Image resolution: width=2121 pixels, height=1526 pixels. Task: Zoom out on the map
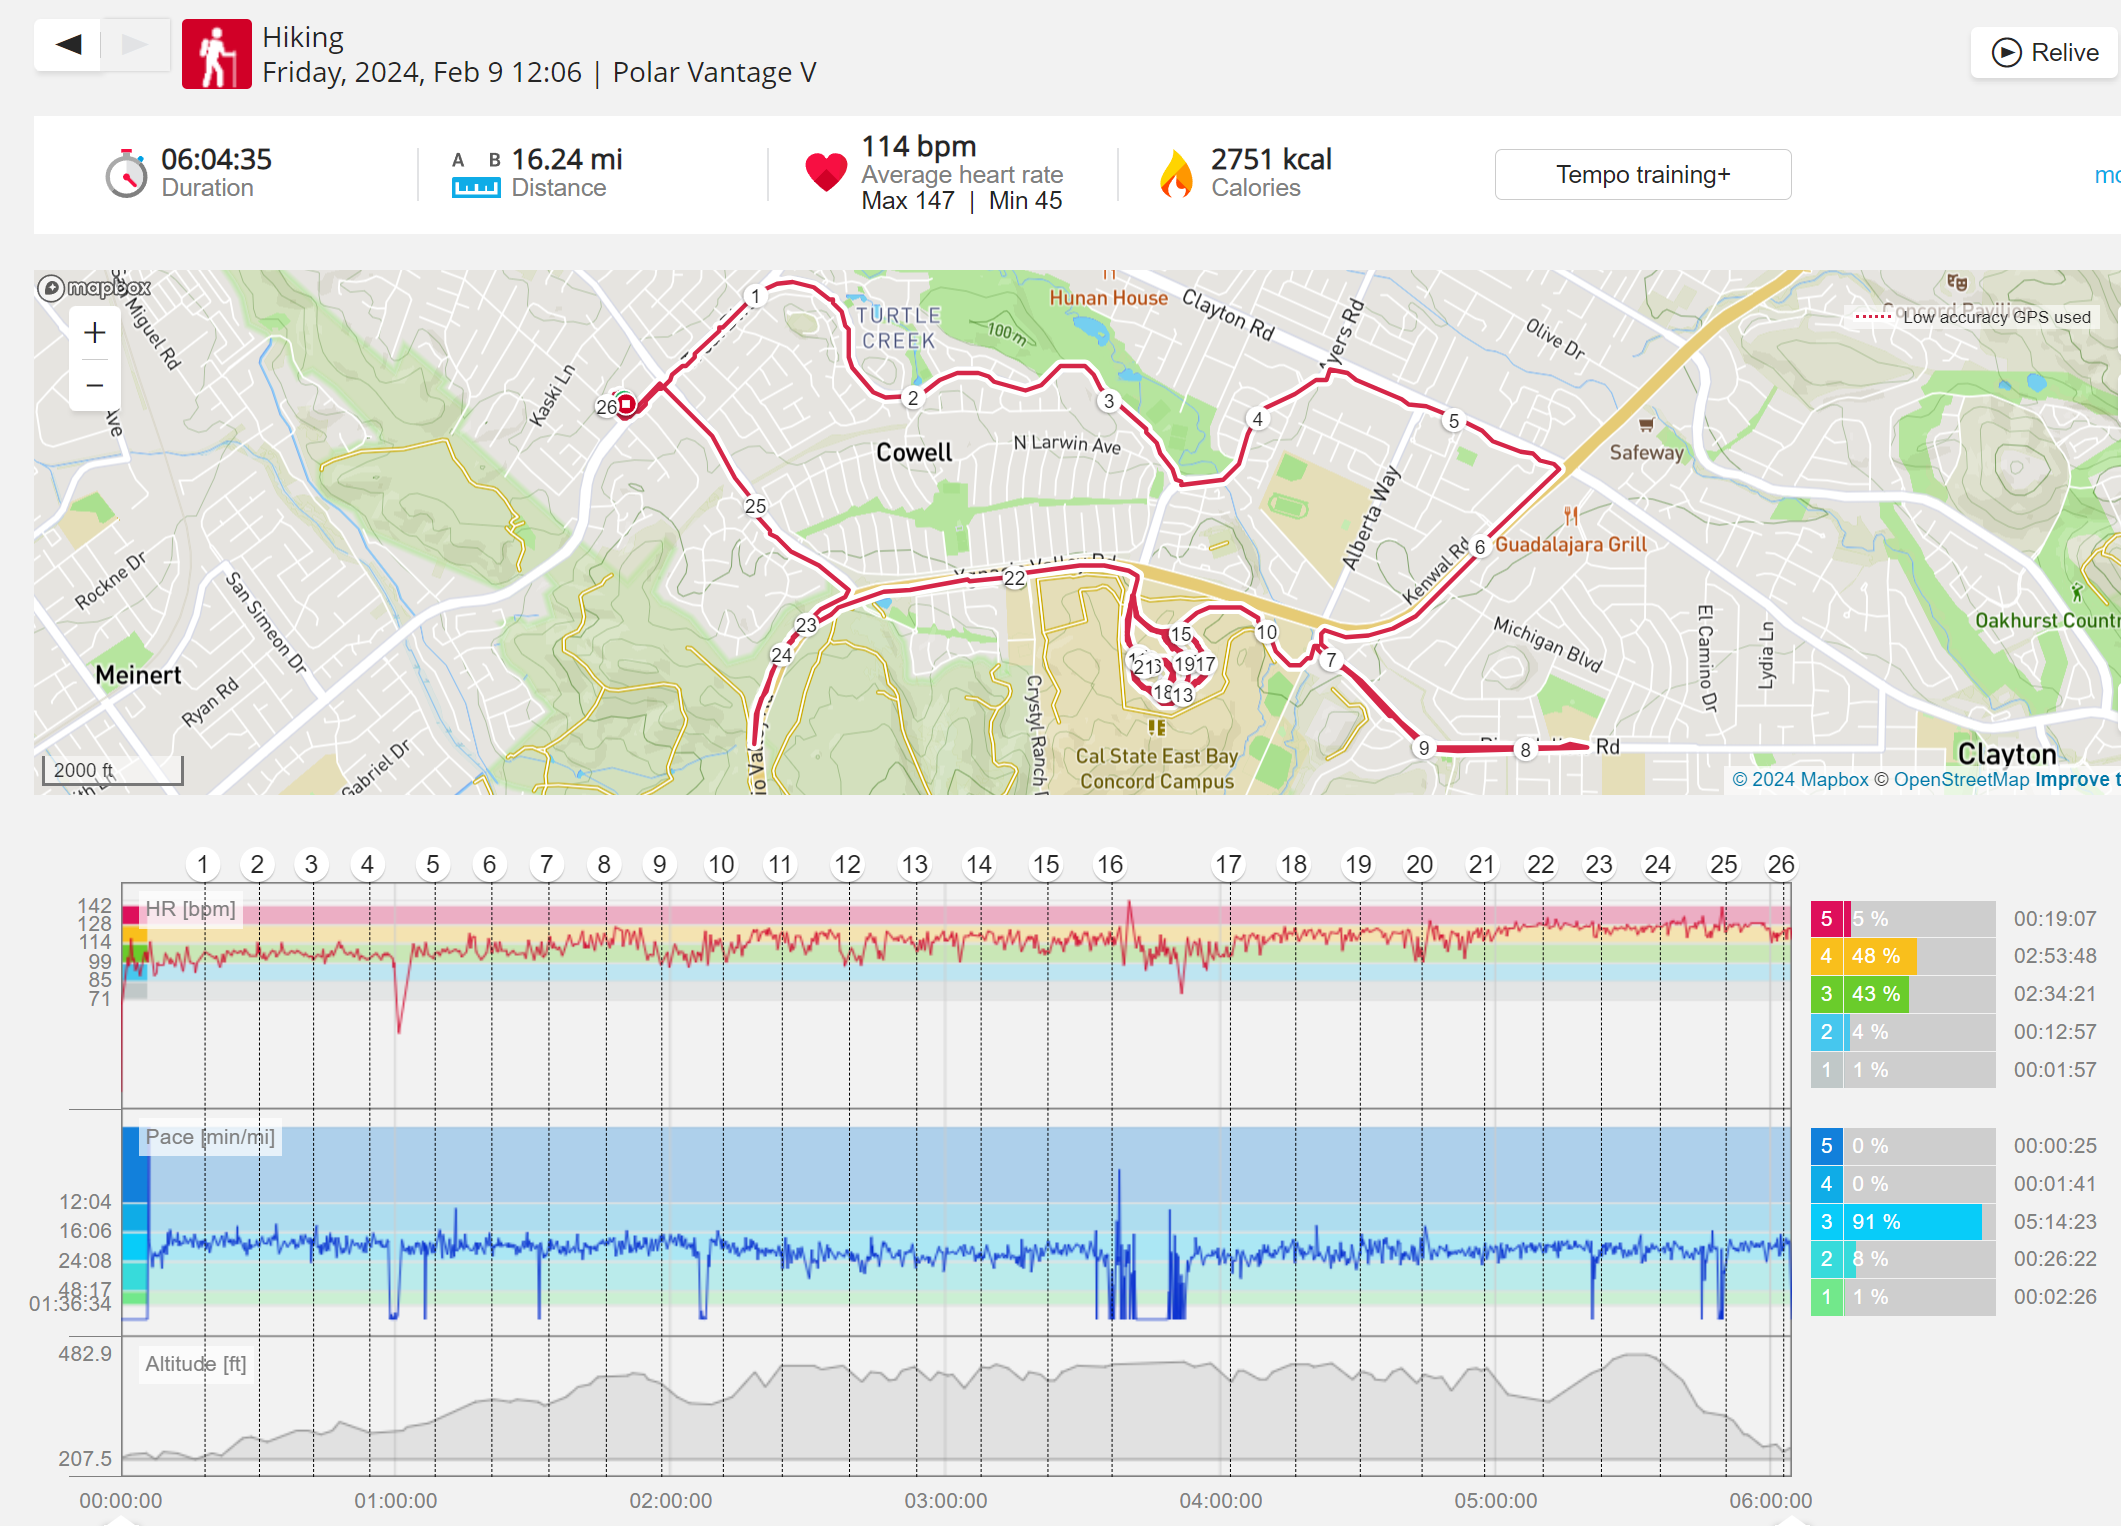95,385
